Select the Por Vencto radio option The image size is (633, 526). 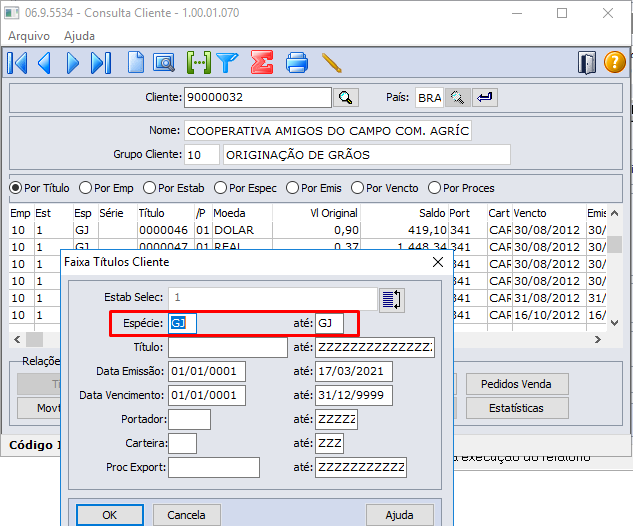click(x=385, y=188)
